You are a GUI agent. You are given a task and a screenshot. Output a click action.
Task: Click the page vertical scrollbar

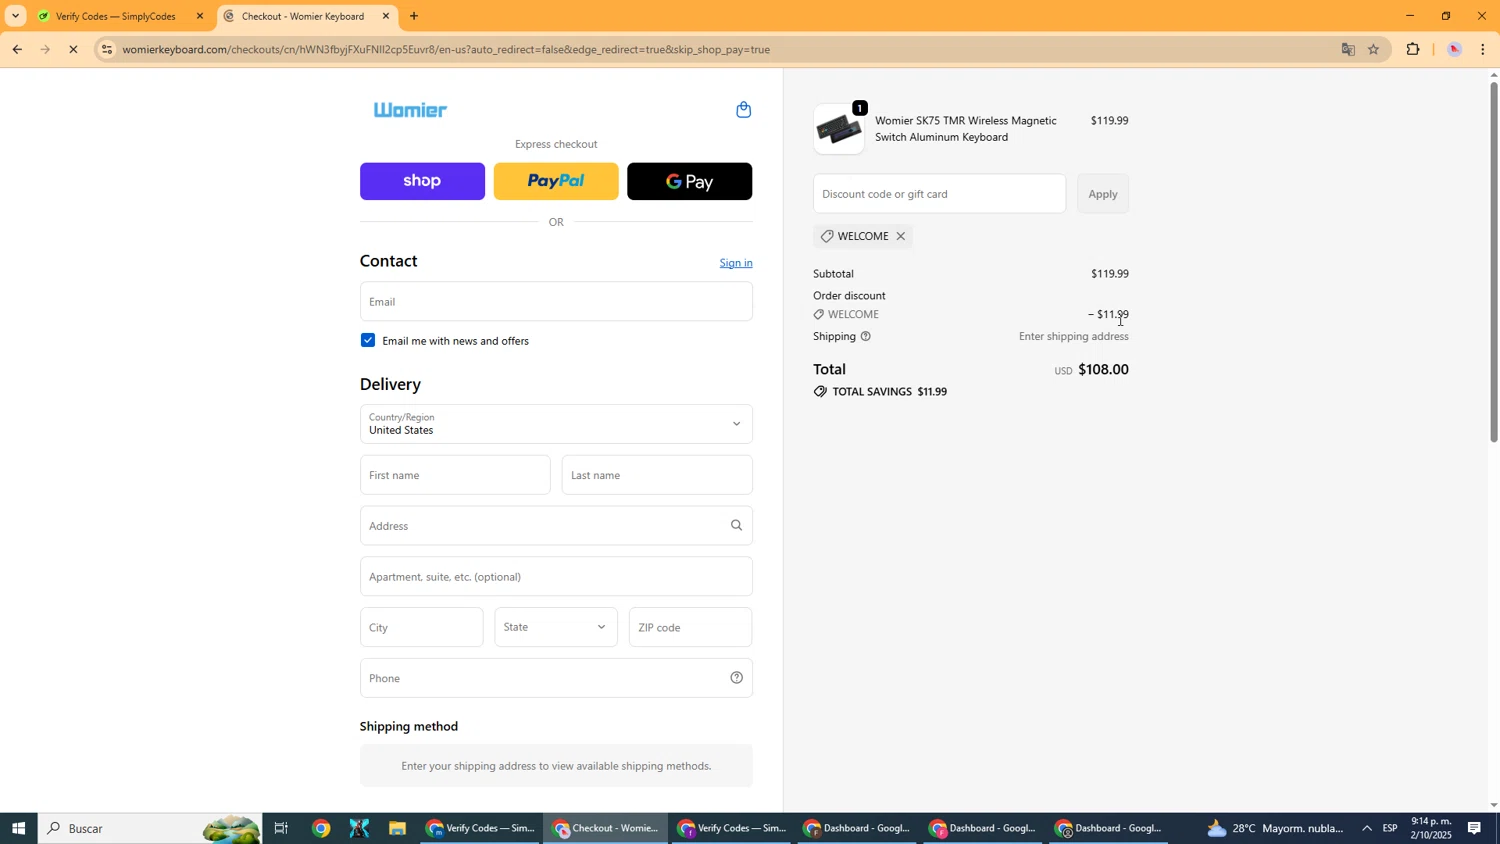coord(1494,262)
